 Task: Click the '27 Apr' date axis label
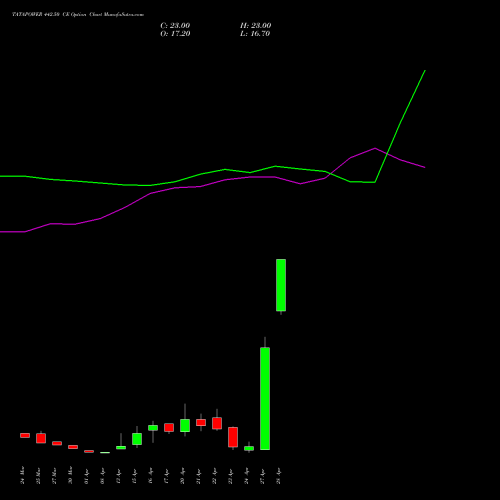tap(262, 476)
